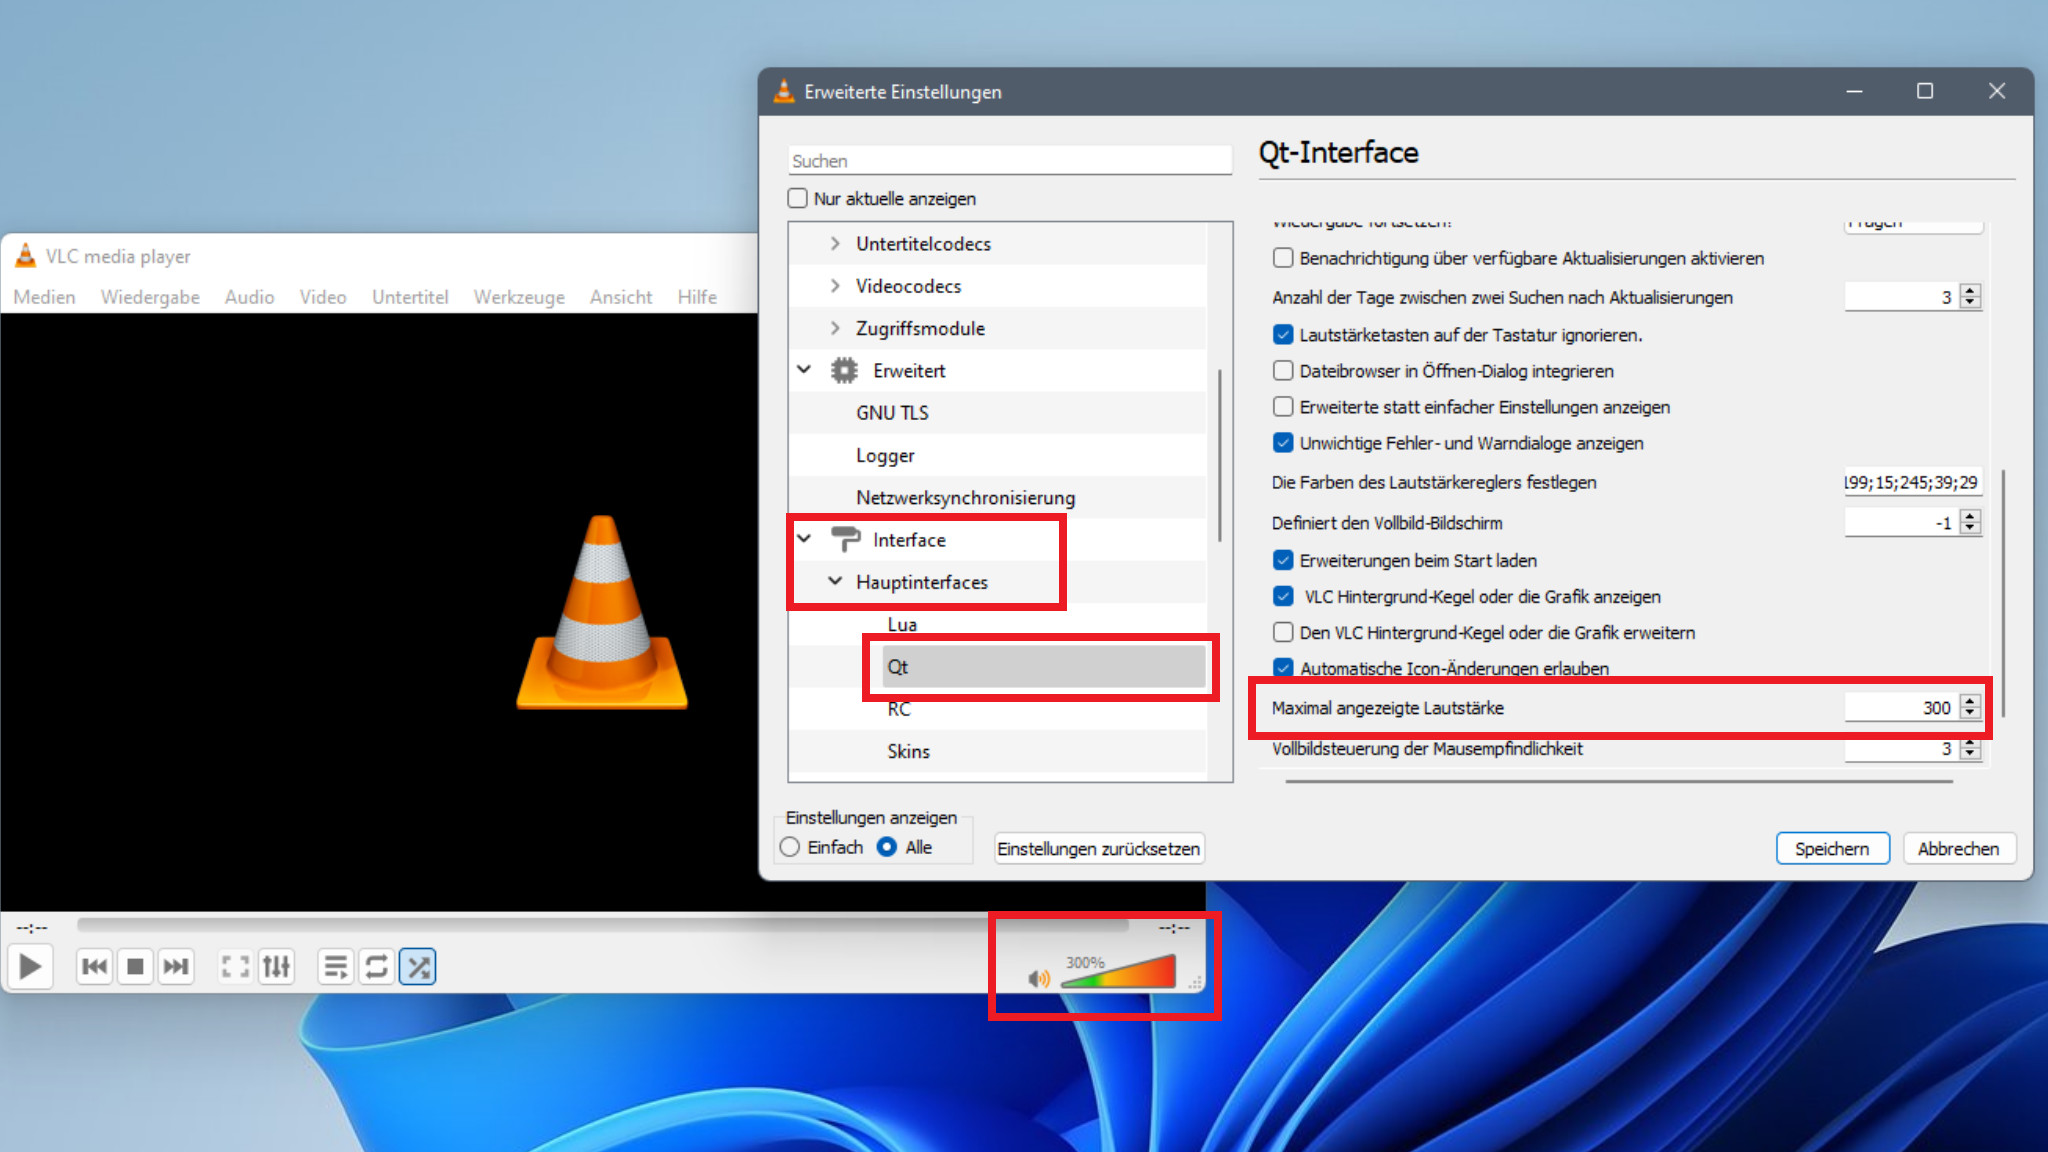Collapse the Hauptinterfaces tree node
The width and height of the screenshot is (2048, 1152).
point(835,581)
